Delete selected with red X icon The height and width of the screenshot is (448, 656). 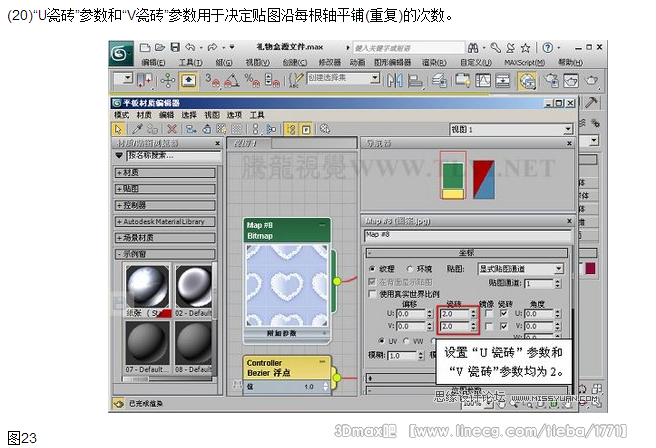pyautogui.click(x=172, y=129)
